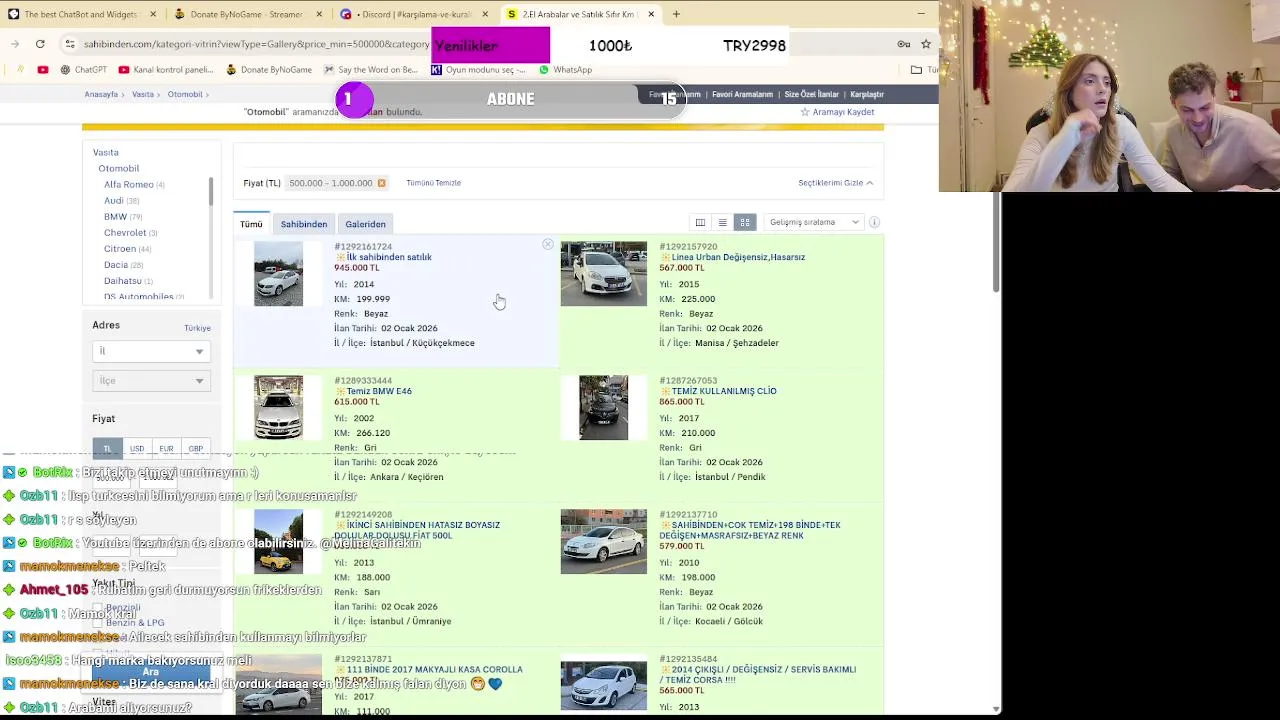
Task: Close the Discord browser tab
Action: [x=486, y=14]
